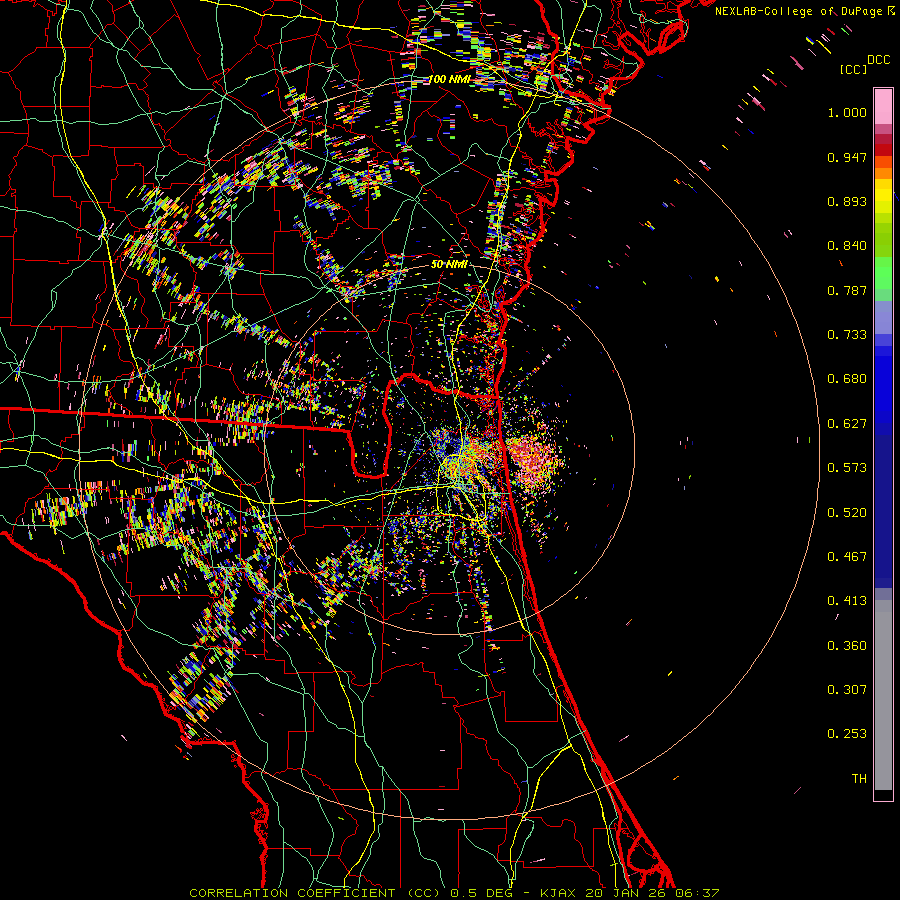Select the 1.000 value on the scale
The image size is (900, 900).
click(847, 112)
